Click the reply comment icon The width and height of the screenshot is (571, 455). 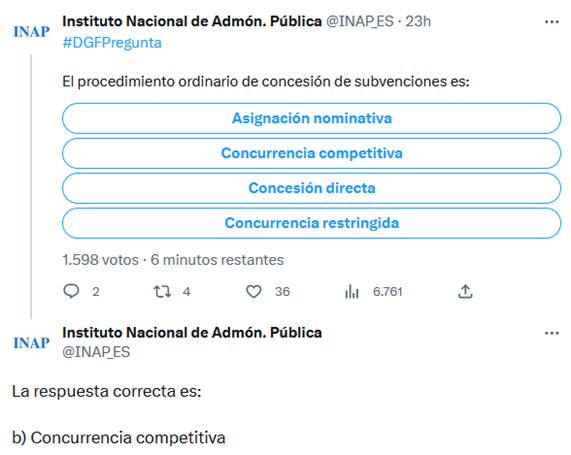click(x=71, y=291)
